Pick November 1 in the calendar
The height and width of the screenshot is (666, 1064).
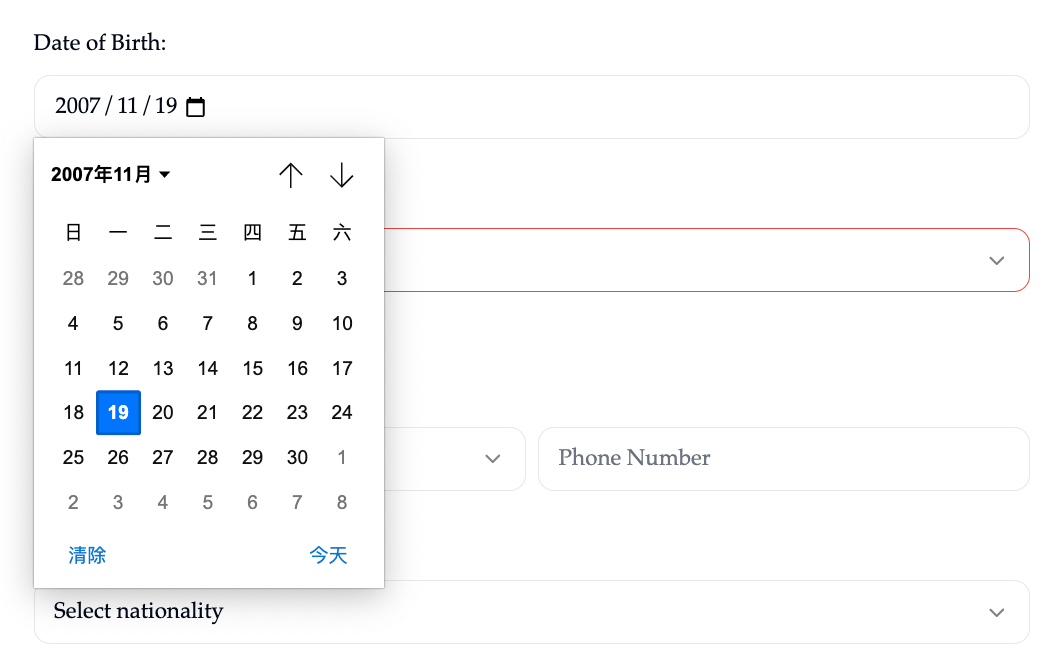point(252,278)
